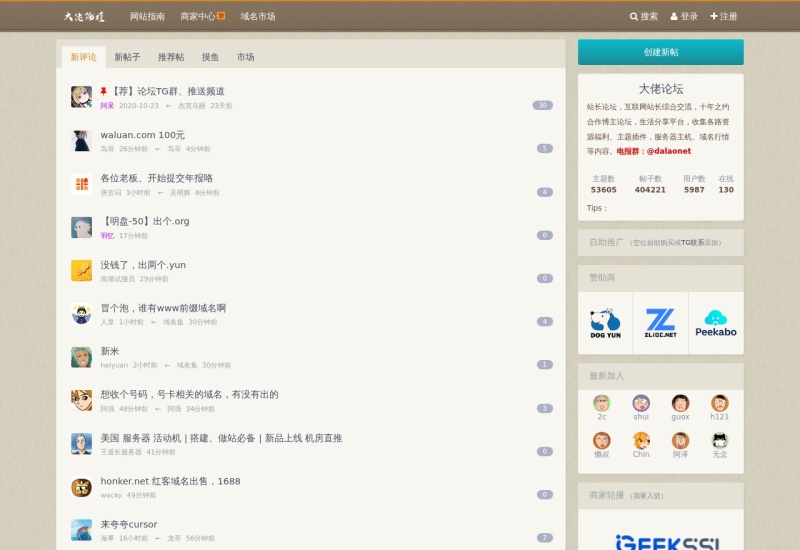Click the 创建新帖 button

click(660, 52)
